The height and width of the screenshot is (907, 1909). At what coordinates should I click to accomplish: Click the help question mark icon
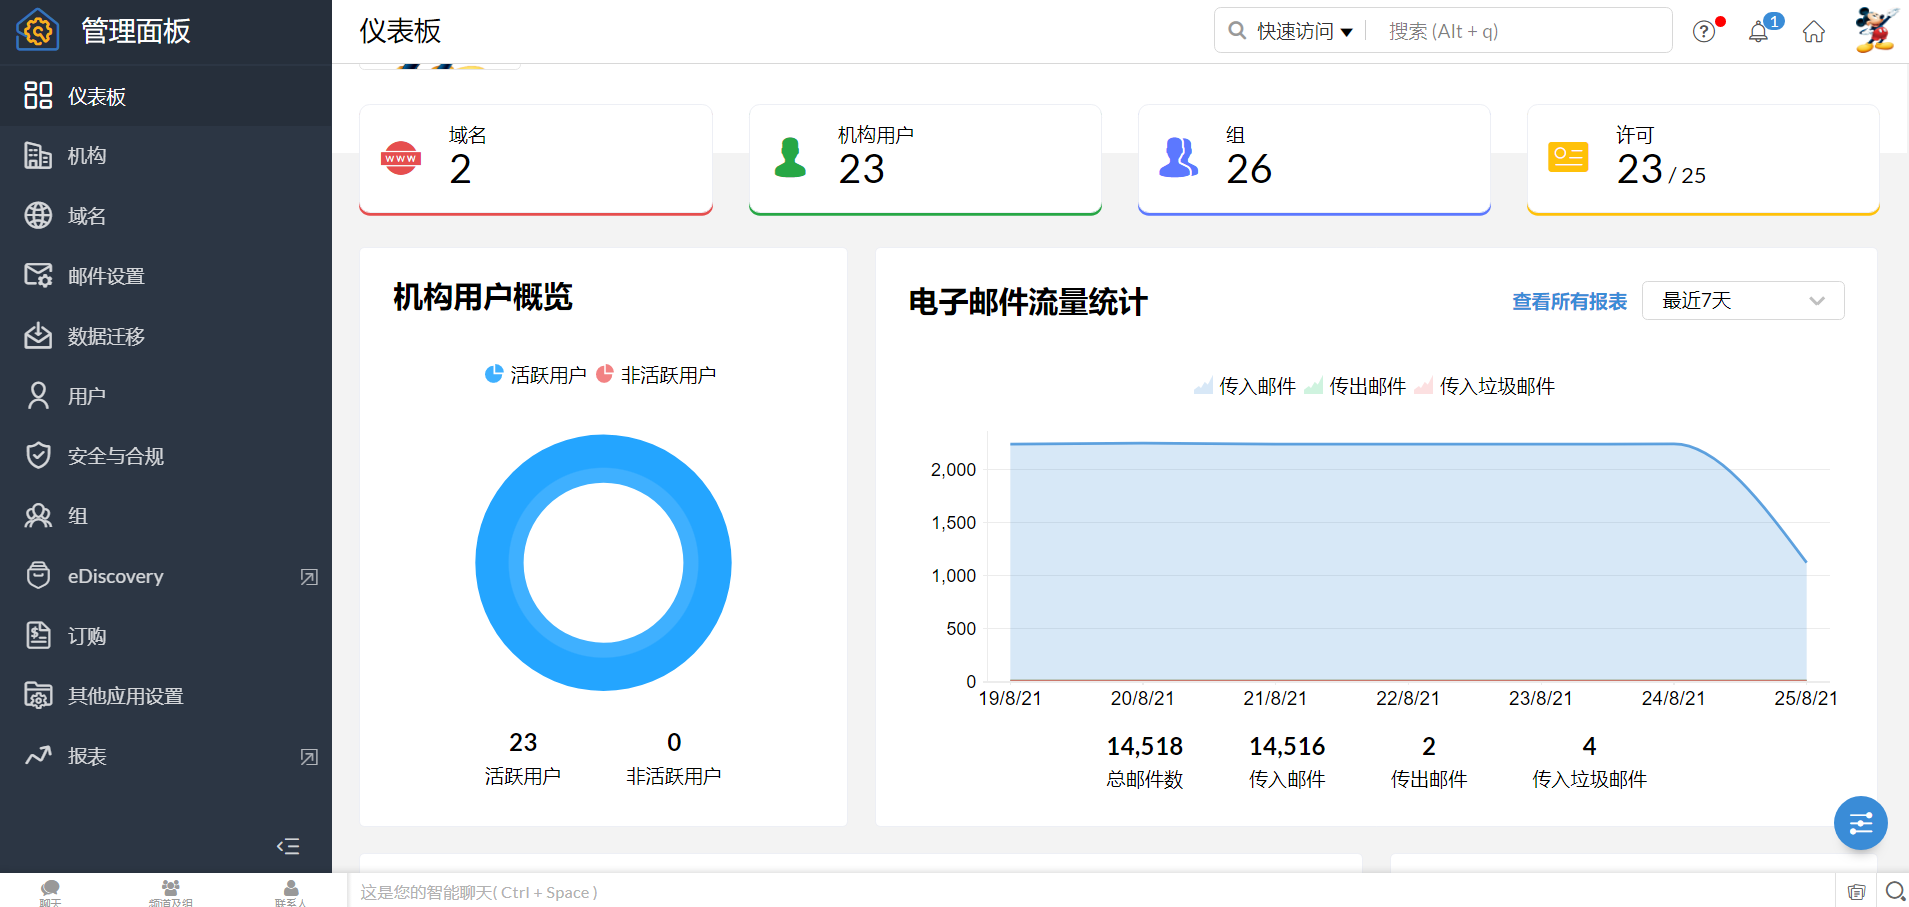1704,32
